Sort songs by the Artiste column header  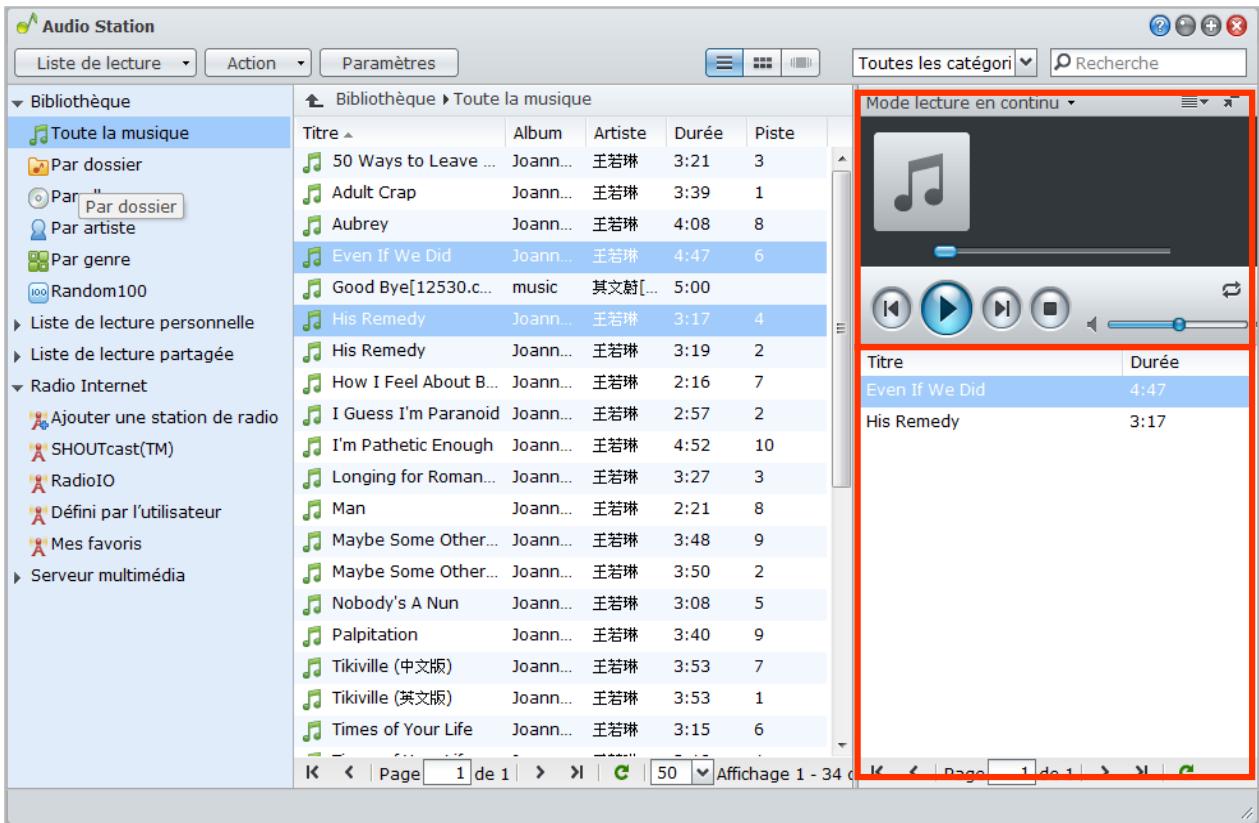pyautogui.click(x=625, y=132)
